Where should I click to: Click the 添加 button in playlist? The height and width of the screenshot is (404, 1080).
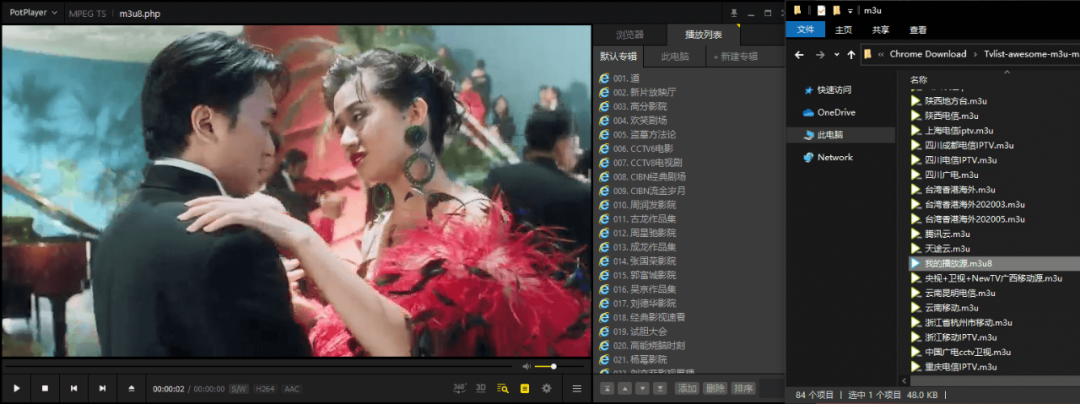[x=687, y=388]
